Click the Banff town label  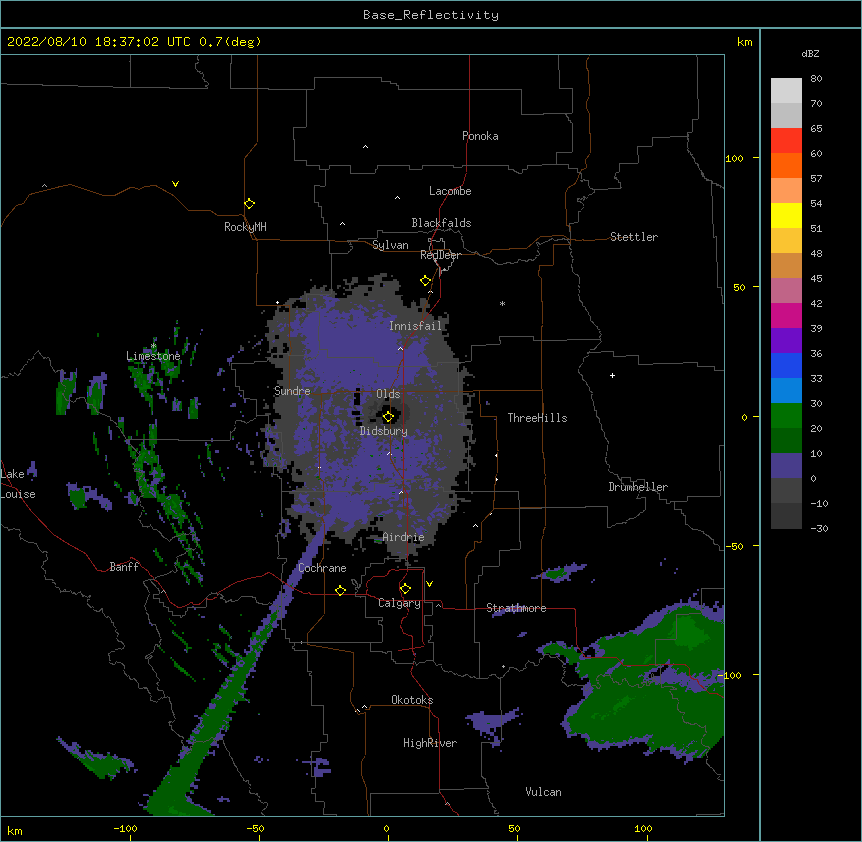pos(124,567)
